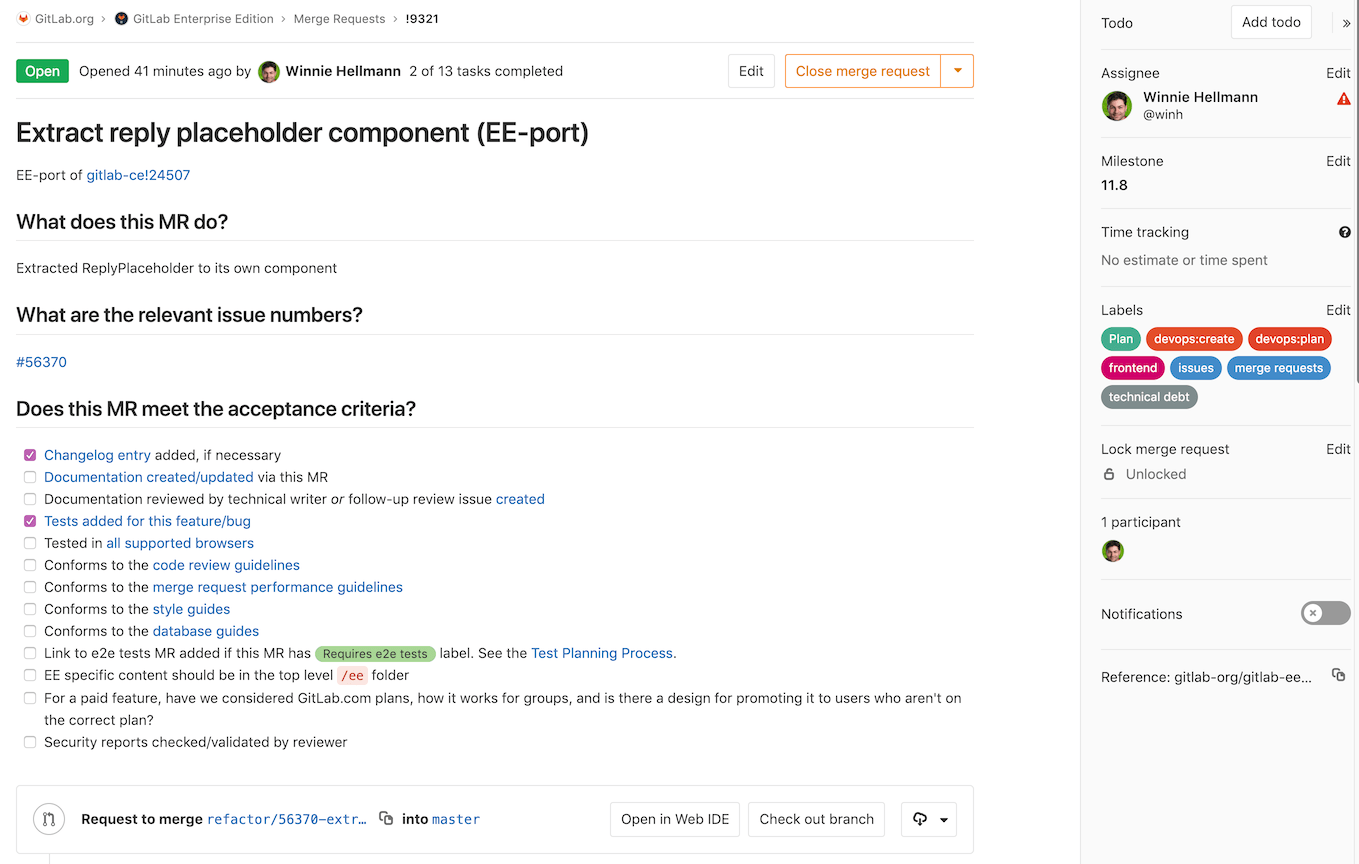The width and height of the screenshot is (1359, 864).
Task: Check Conforms to the database guides checkbox
Action: pos(30,631)
